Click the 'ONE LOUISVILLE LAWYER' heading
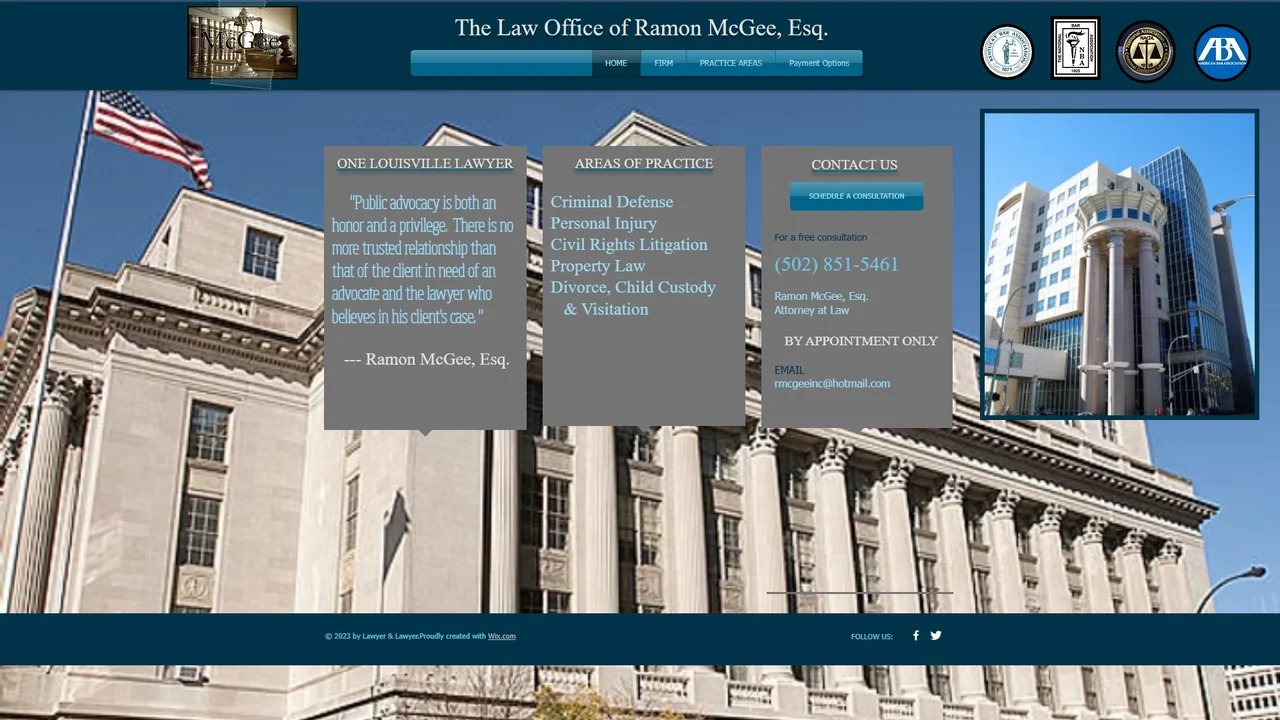 (425, 164)
